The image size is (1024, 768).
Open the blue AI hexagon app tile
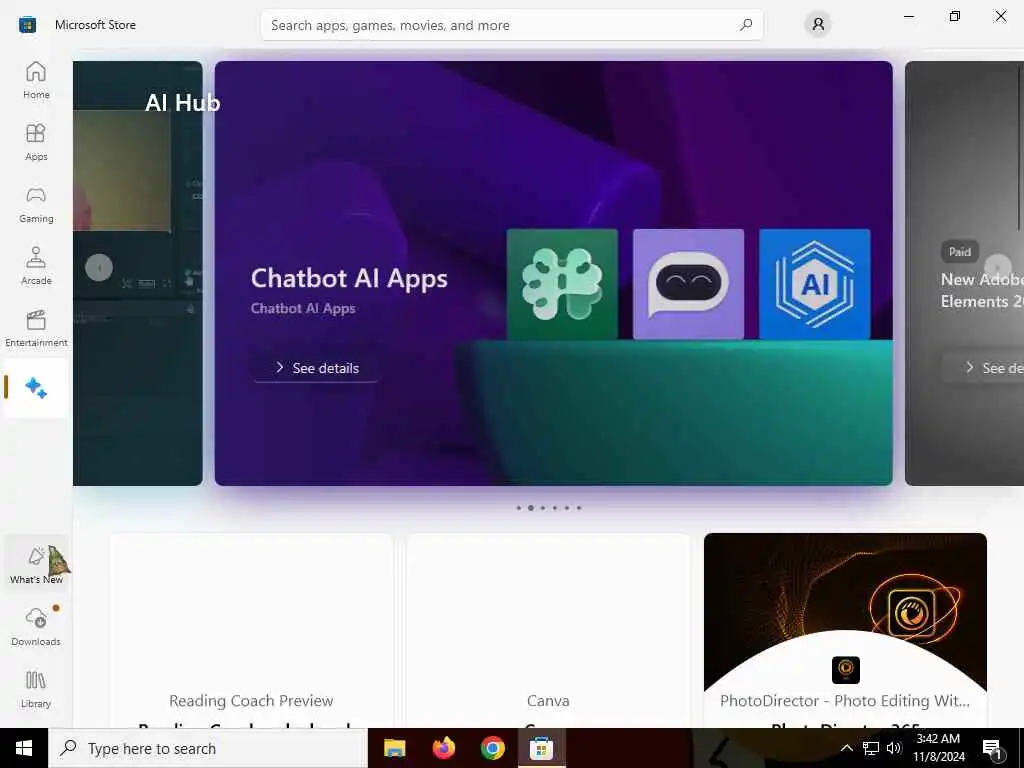coord(814,284)
